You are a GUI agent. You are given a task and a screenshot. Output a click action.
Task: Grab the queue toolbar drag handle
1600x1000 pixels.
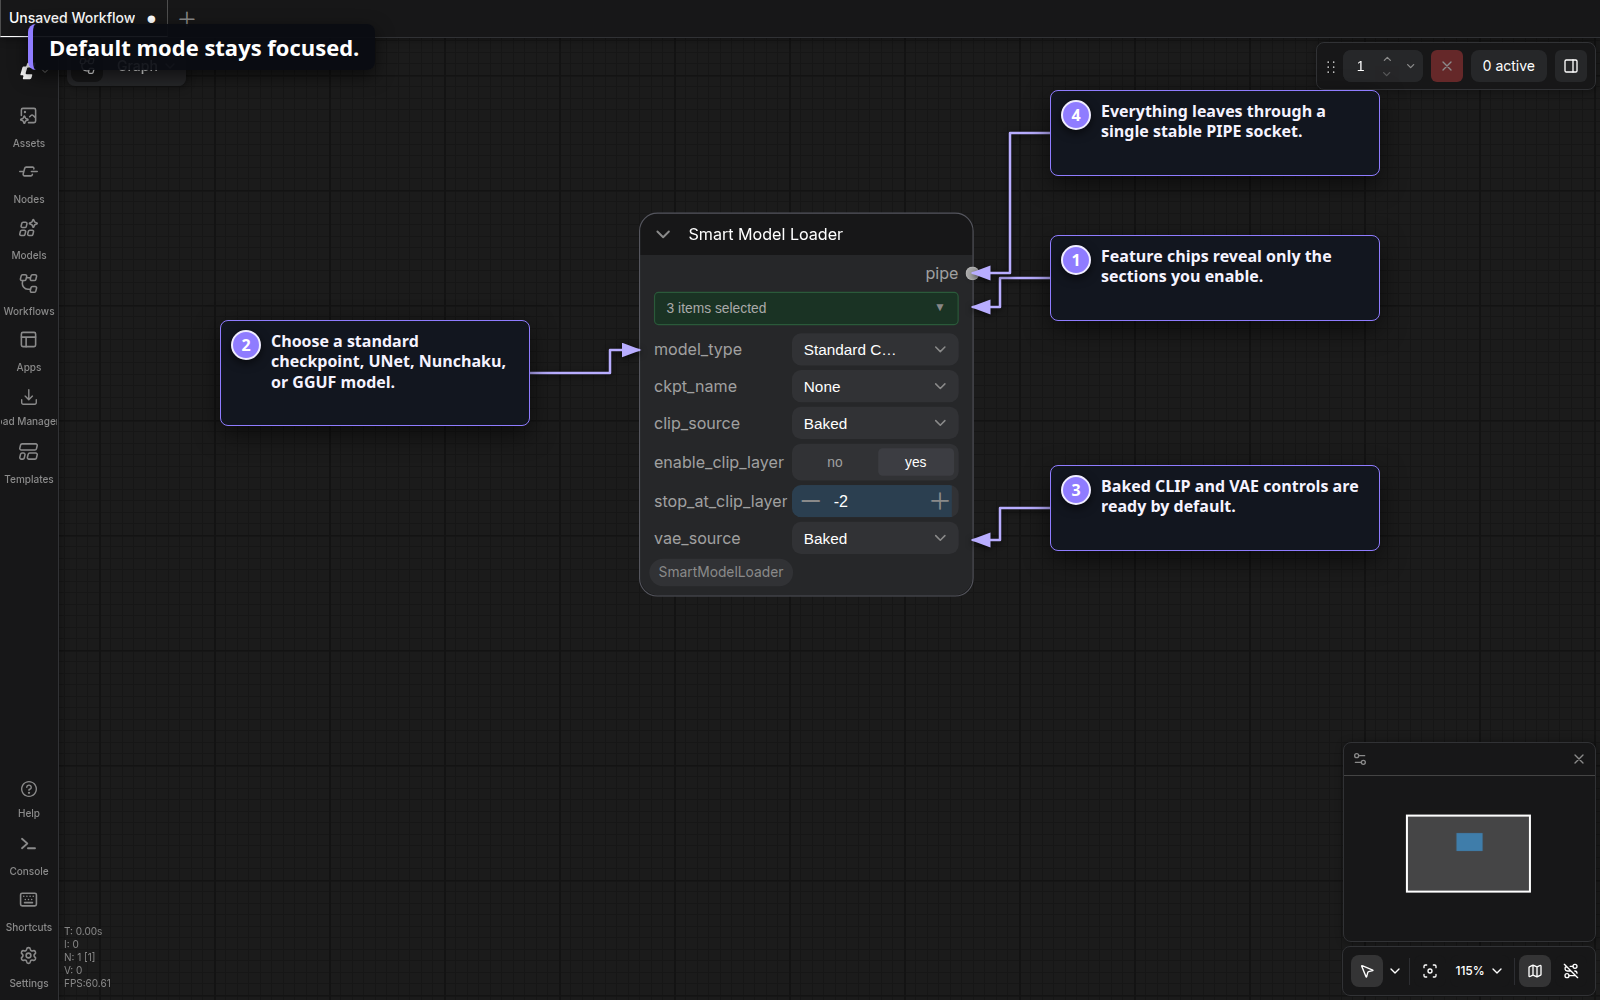[1330, 67]
